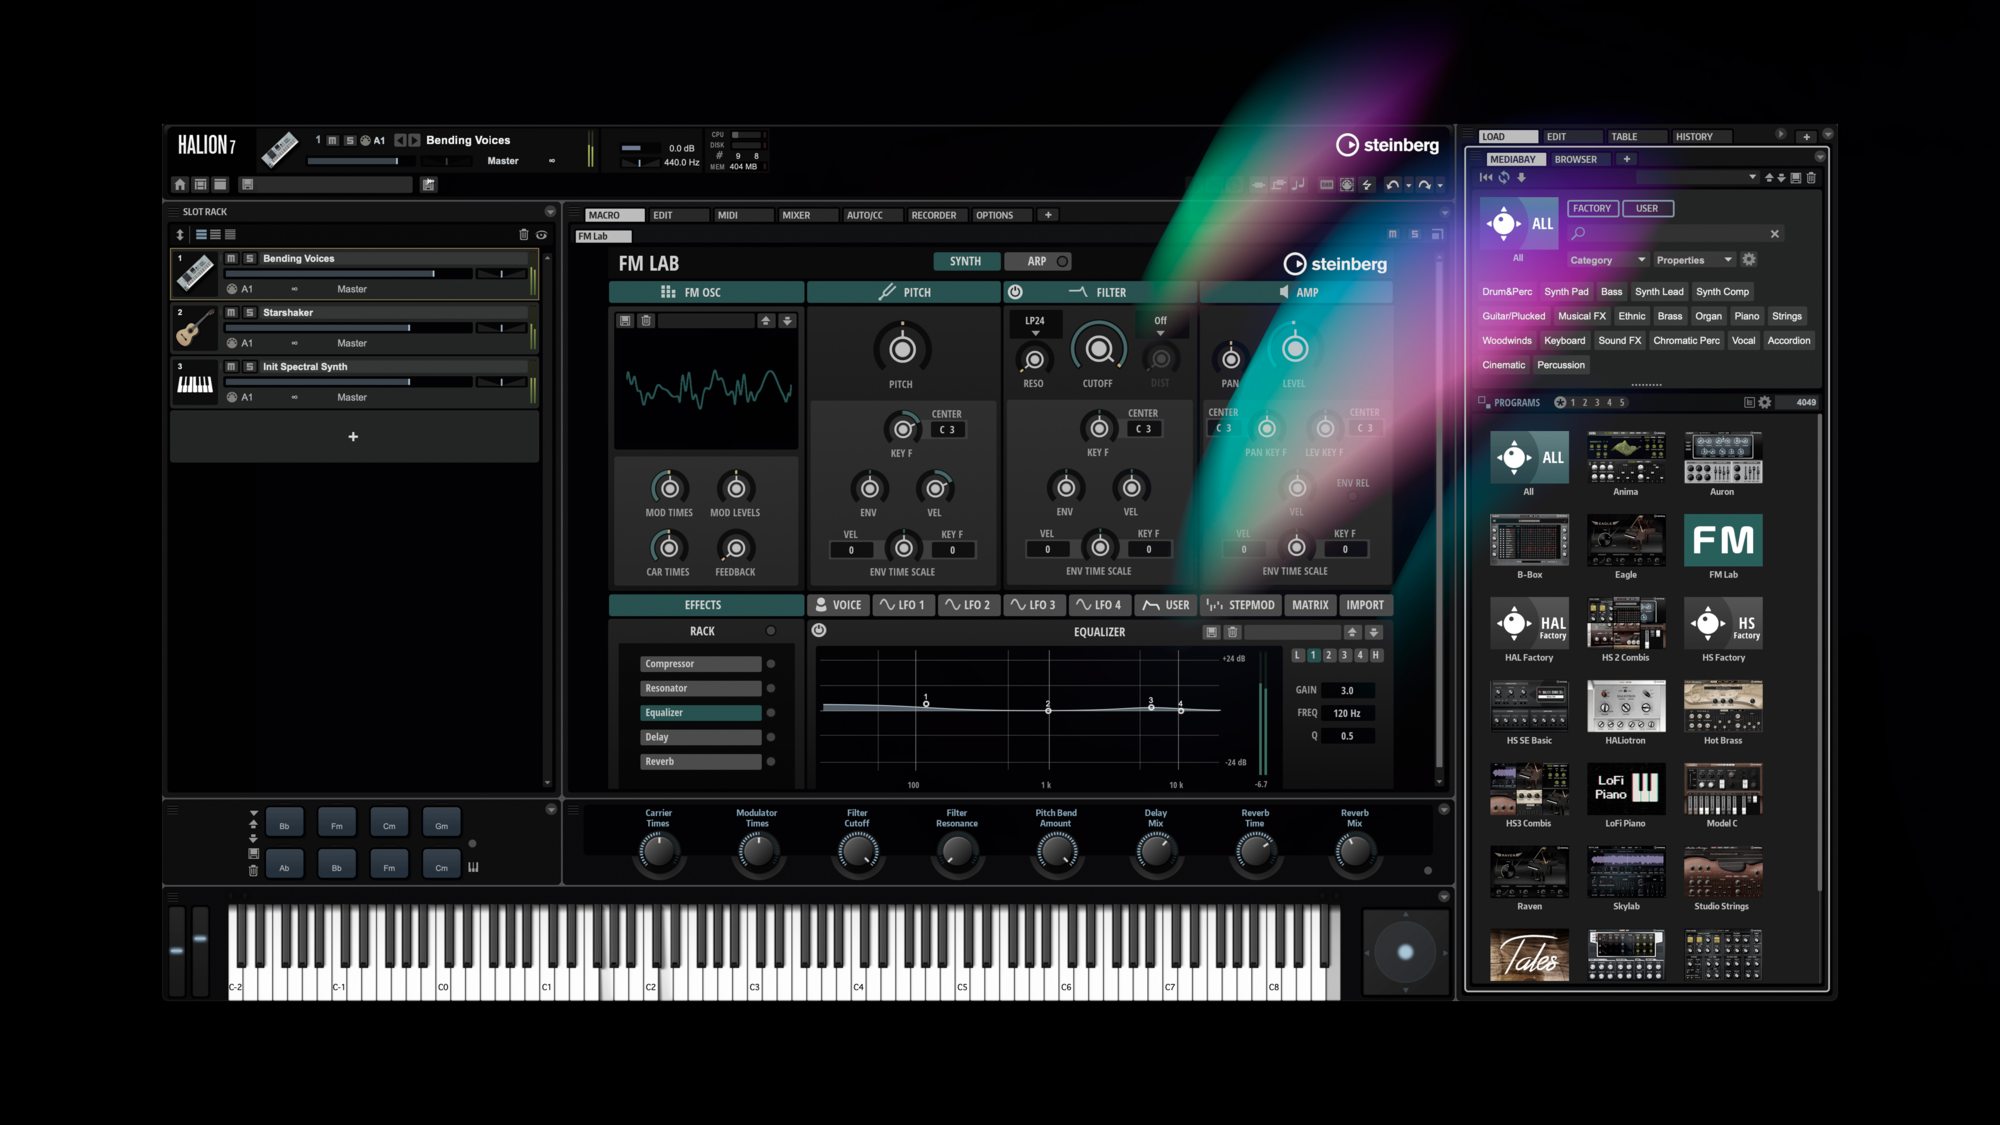This screenshot has height=1125, width=2000.
Task: Expand the Properties dropdown in MediaBay
Action: [1693, 260]
